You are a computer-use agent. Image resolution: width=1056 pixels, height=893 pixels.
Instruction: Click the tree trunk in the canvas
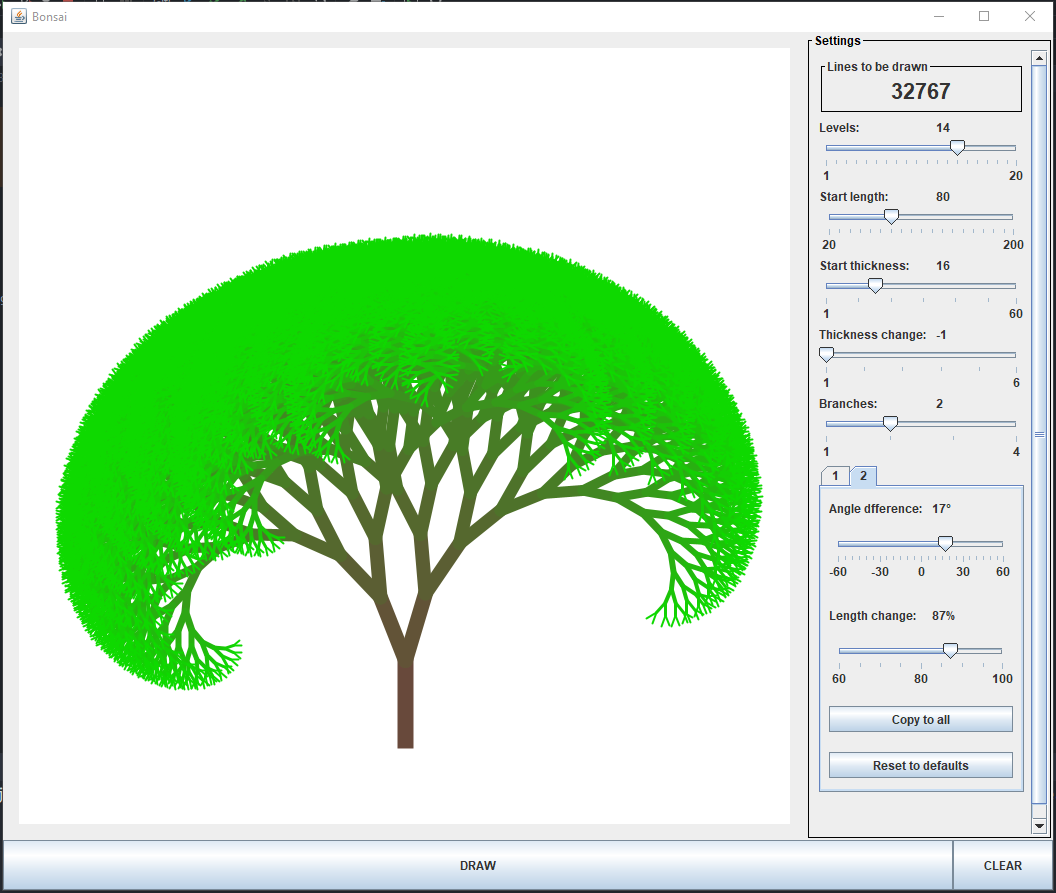[x=405, y=704]
